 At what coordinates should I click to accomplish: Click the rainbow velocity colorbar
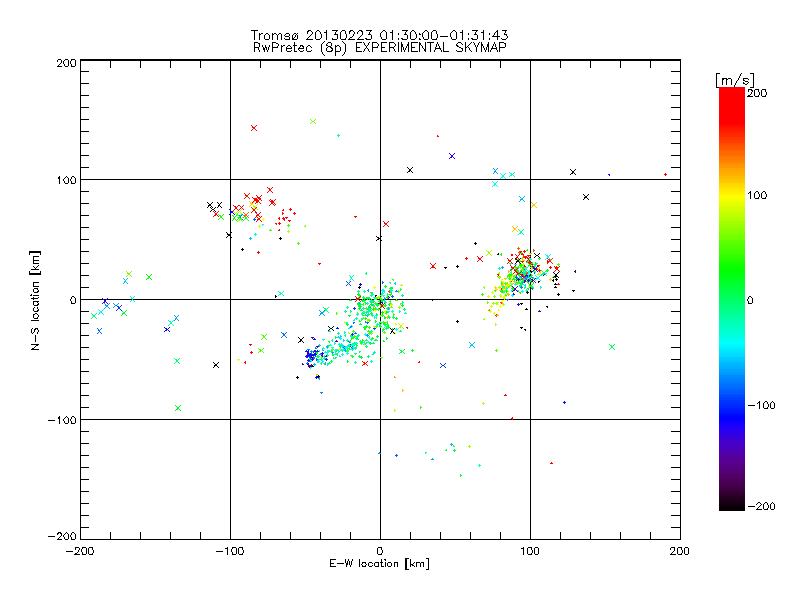point(732,299)
